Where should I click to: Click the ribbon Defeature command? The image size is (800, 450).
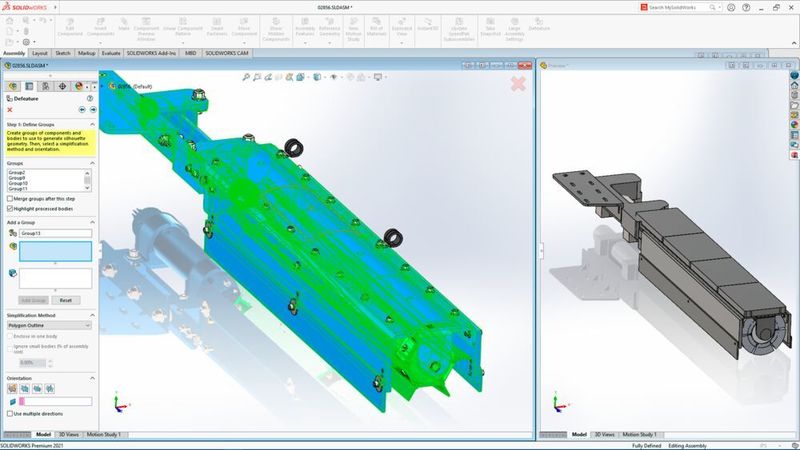point(539,24)
